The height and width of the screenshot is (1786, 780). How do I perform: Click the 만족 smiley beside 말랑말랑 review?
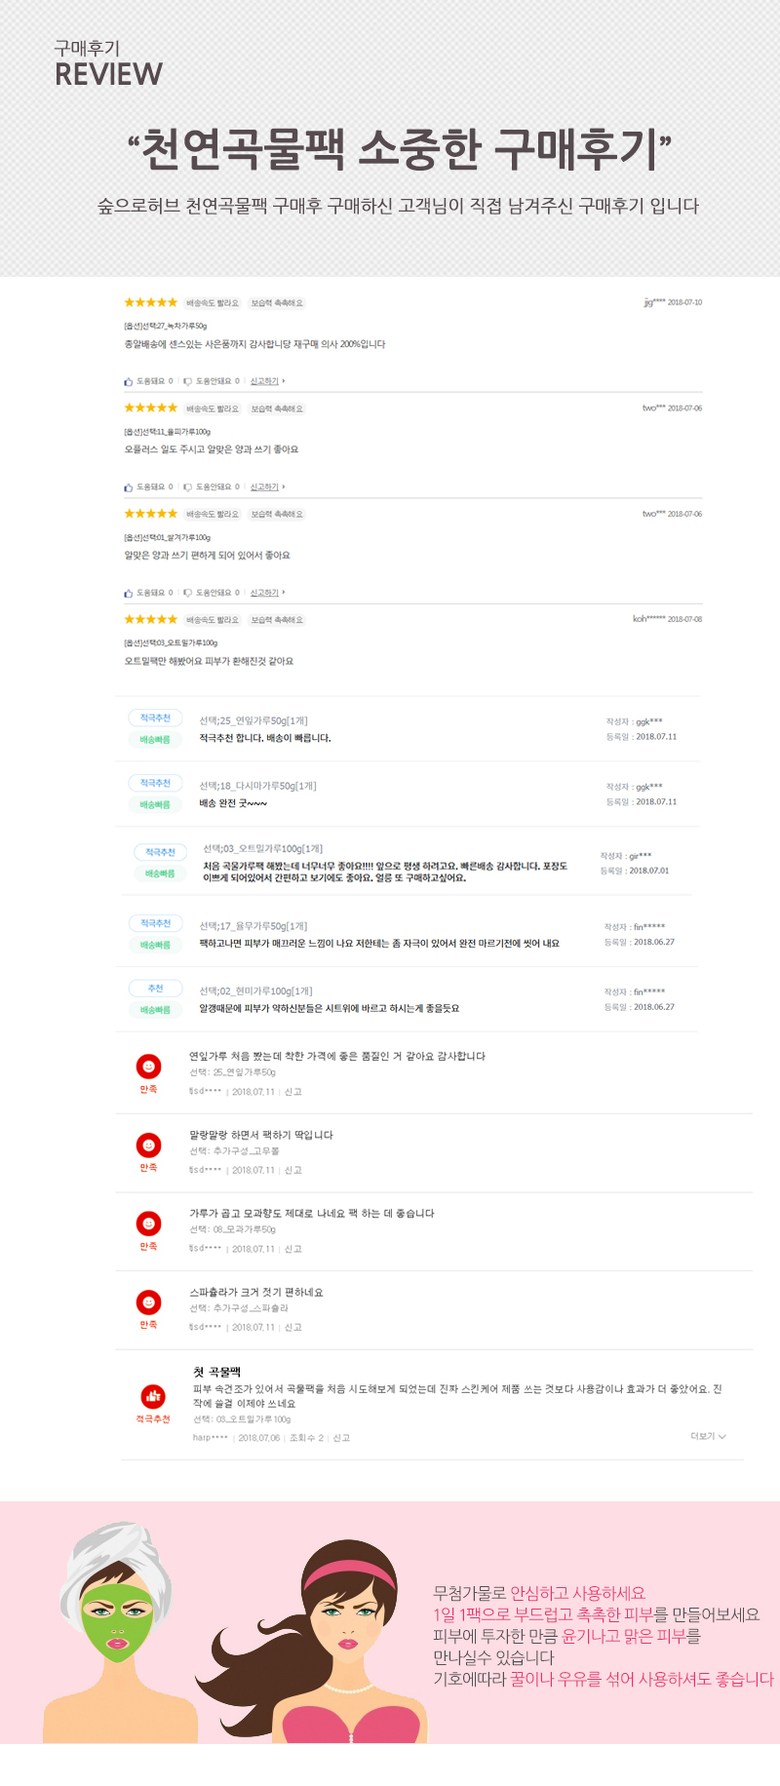(x=149, y=1145)
